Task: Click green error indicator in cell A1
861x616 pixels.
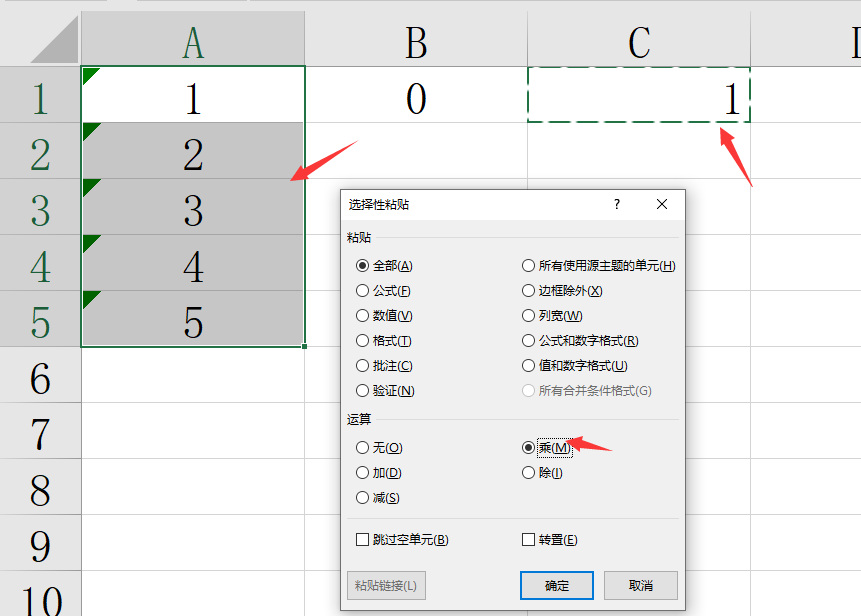Action: (x=89, y=74)
